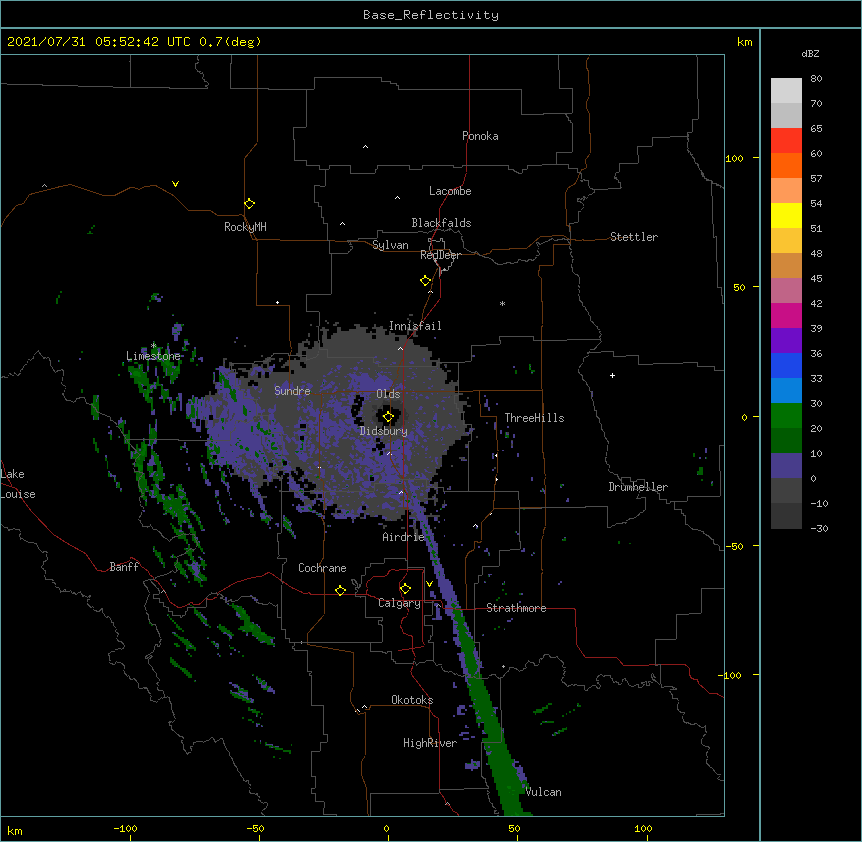Viewport: 862px width, 842px height.
Task: Pick the royal blue swatch between 33 and 36
Action: pyautogui.click(x=786, y=365)
